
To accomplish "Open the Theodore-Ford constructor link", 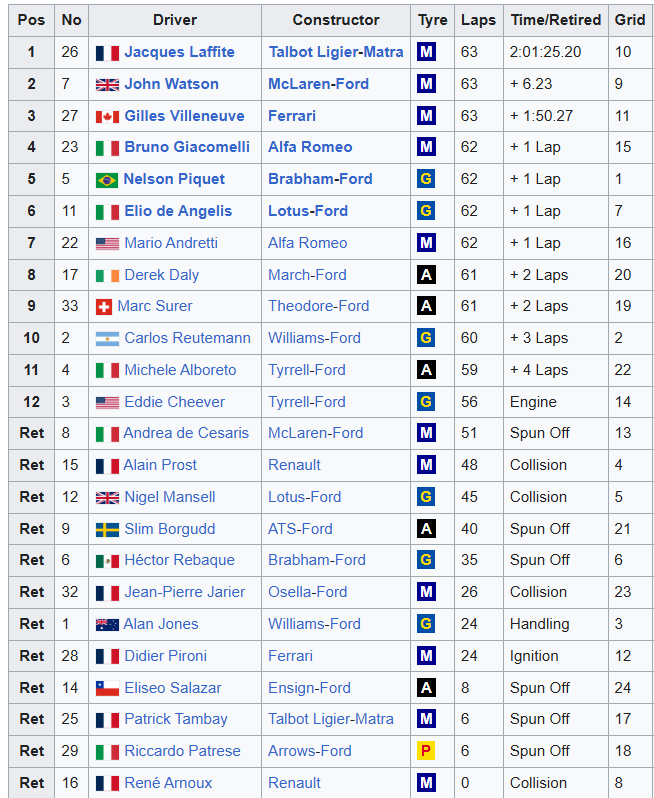I will 319,306.
